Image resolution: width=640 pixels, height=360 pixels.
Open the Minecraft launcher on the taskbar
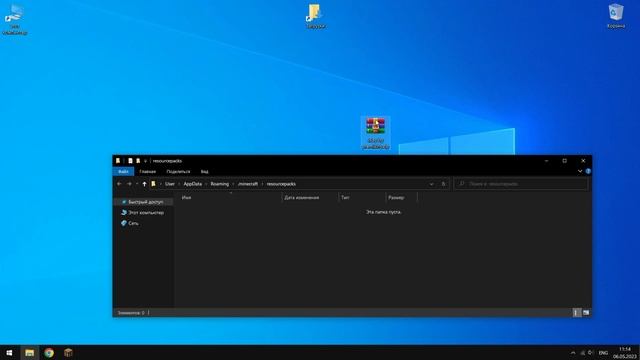click(68, 353)
